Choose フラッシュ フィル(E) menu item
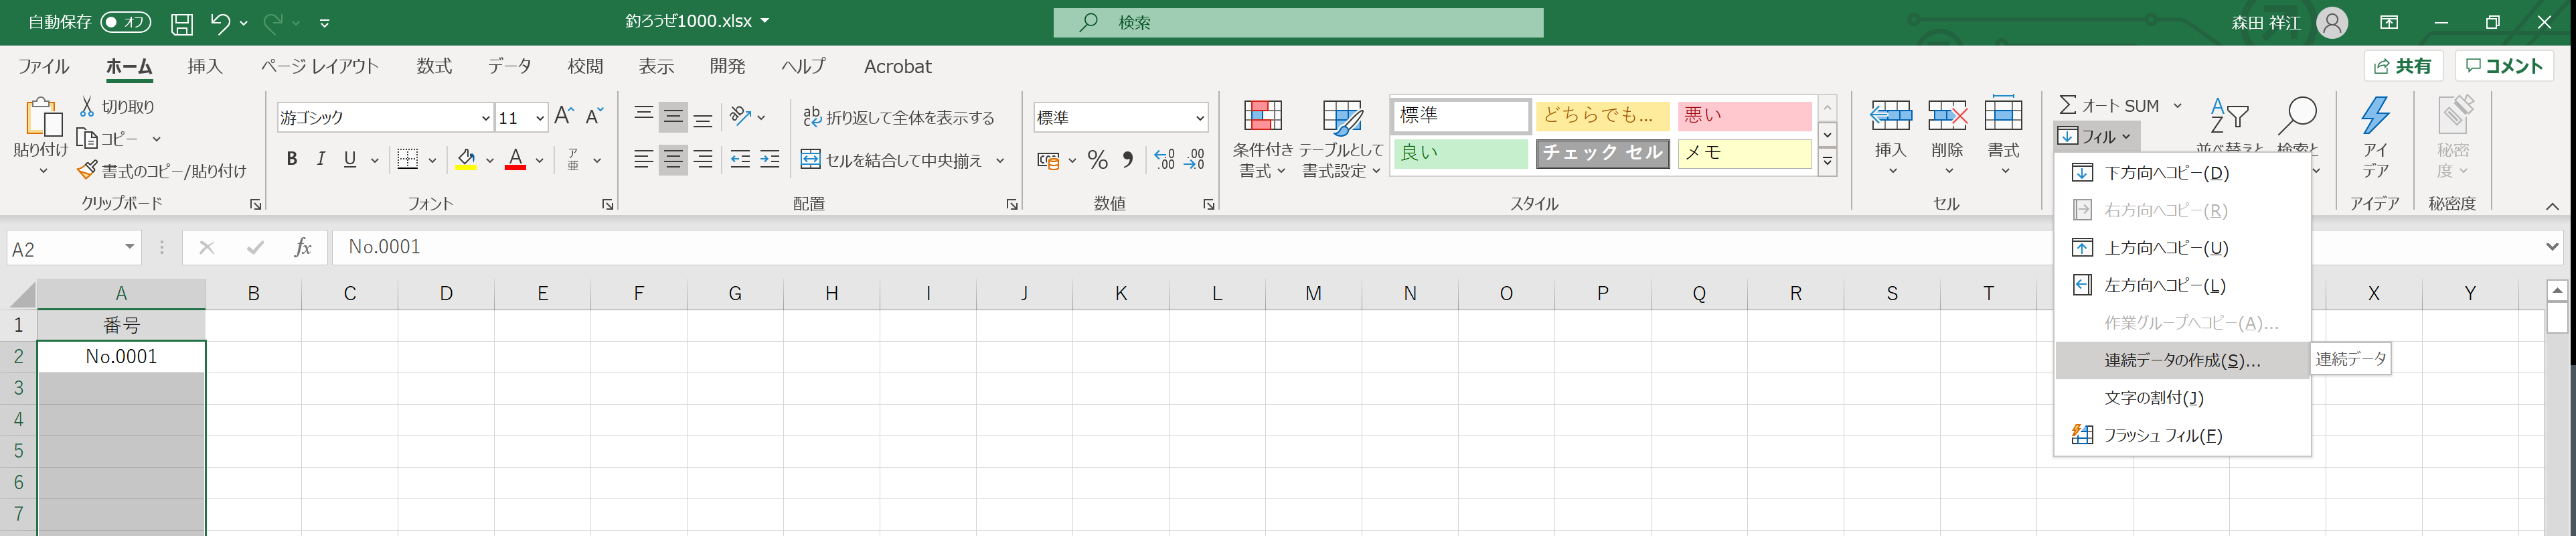2576x536 pixels. coord(2182,435)
